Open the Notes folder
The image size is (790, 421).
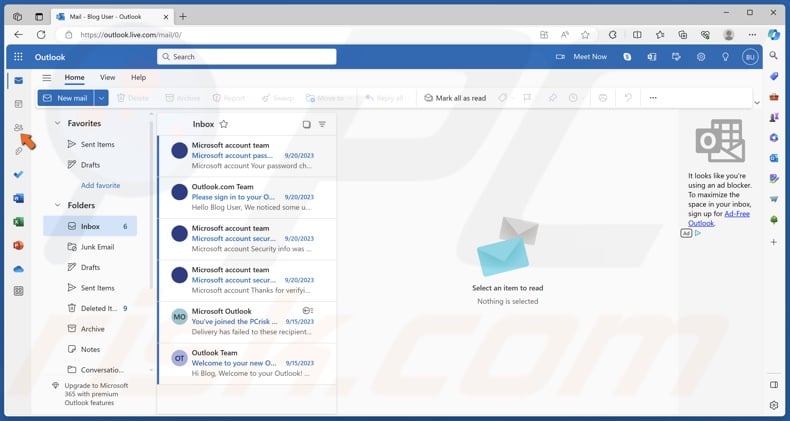(90, 349)
